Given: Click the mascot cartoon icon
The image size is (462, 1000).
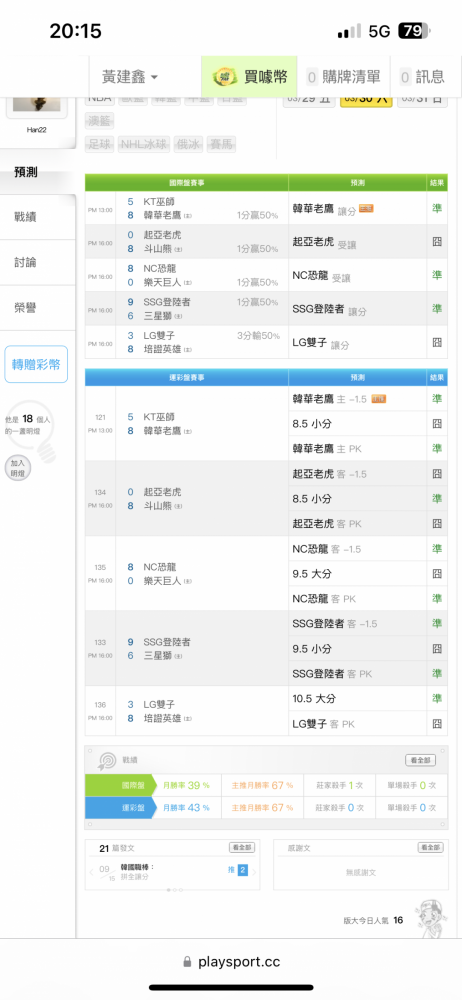Looking at the screenshot, I should [428, 918].
